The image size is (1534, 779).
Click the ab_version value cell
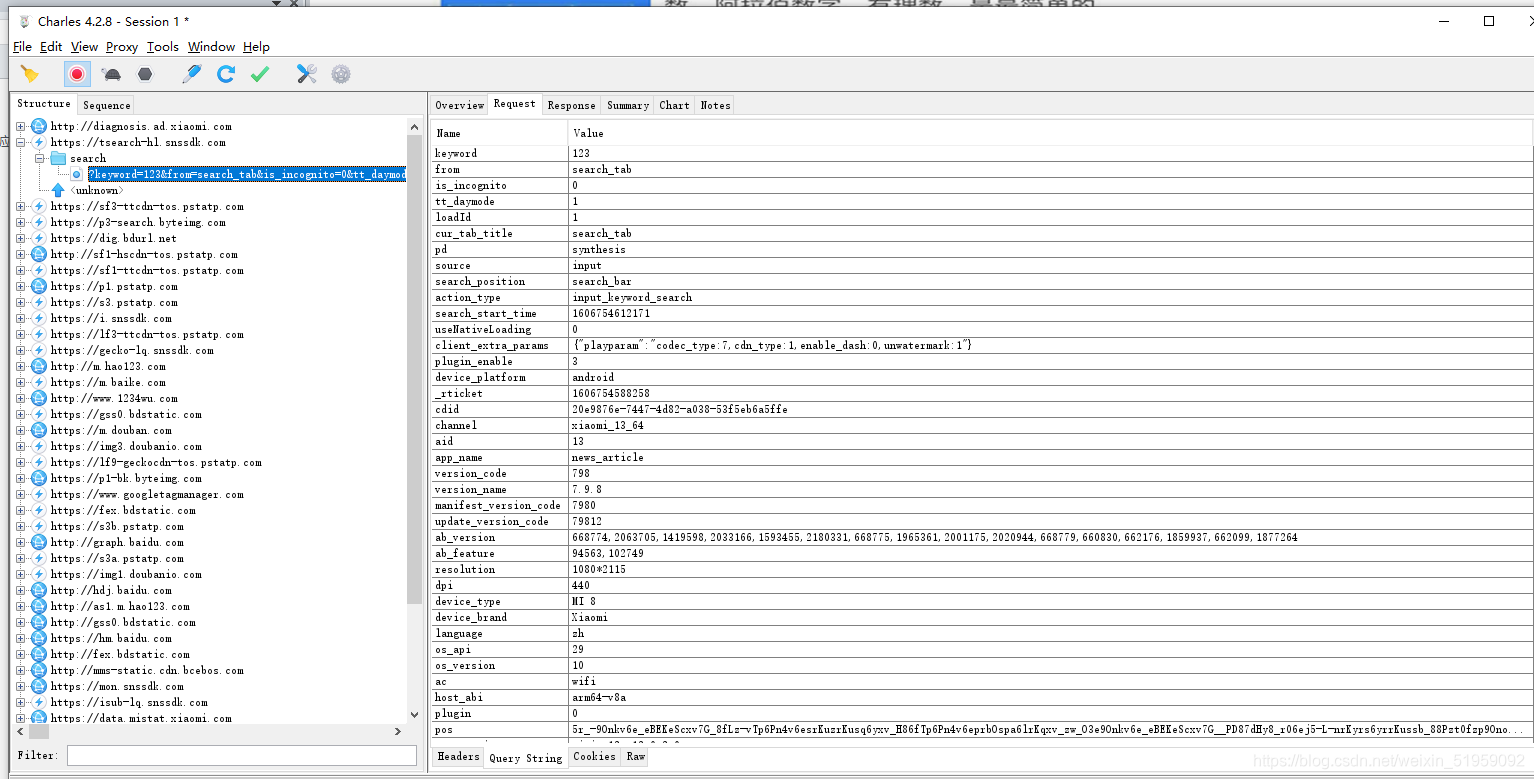click(x=1051, y=537)
